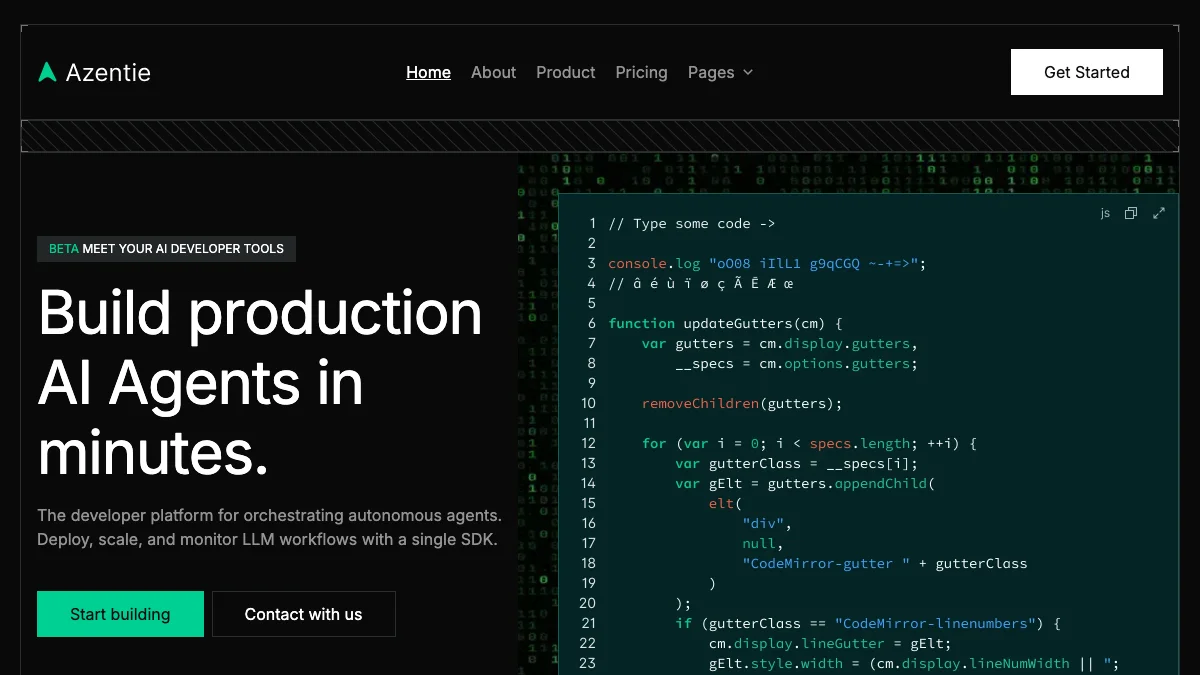
Task: Click the Get Started button
Action: [x=1087, y=72]
